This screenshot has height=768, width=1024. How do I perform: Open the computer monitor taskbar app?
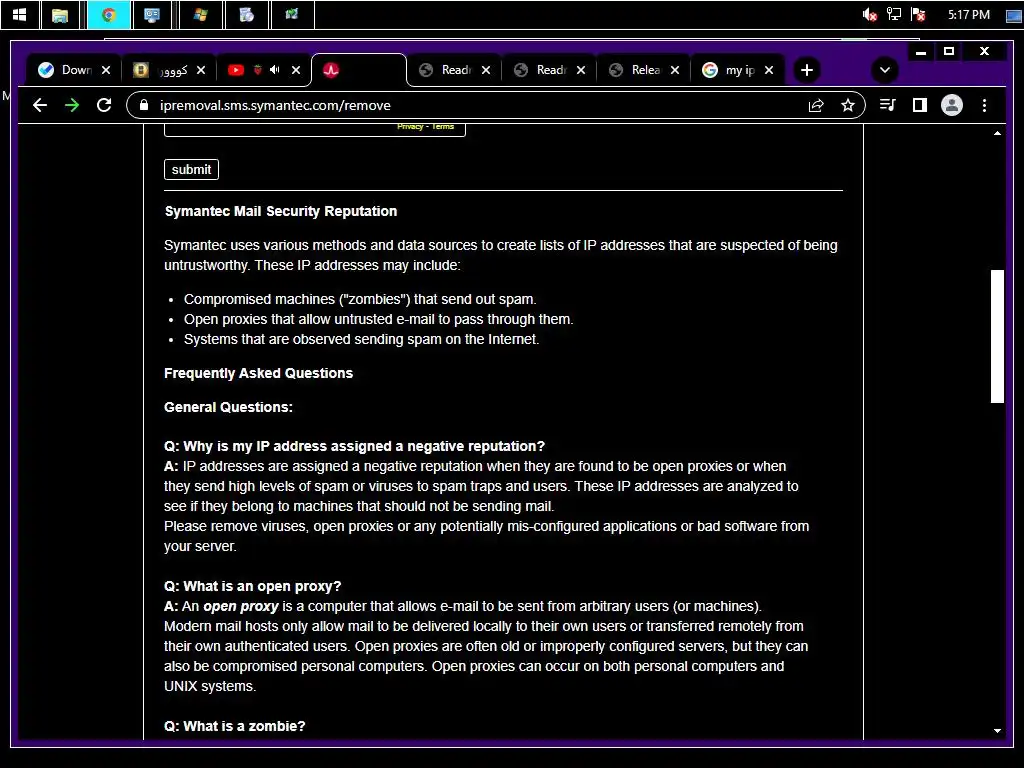click(152, 14)
